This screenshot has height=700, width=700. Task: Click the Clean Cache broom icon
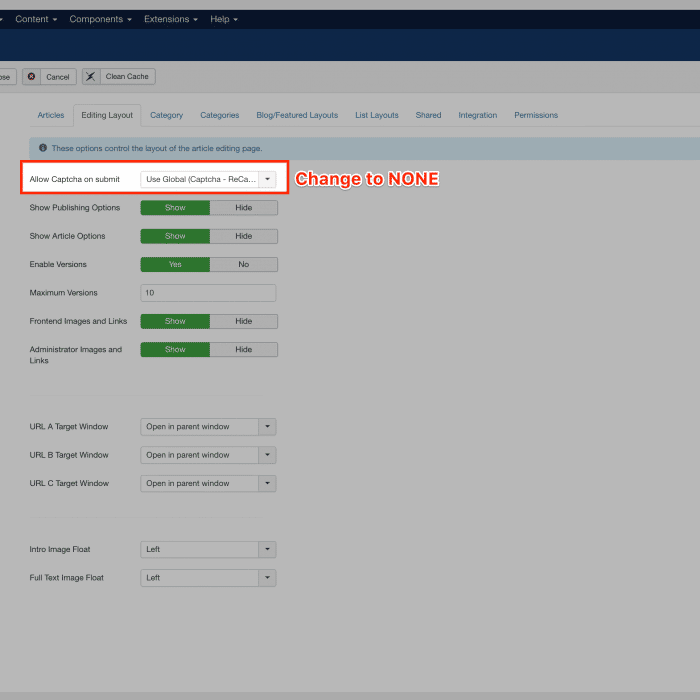point(92,77)
